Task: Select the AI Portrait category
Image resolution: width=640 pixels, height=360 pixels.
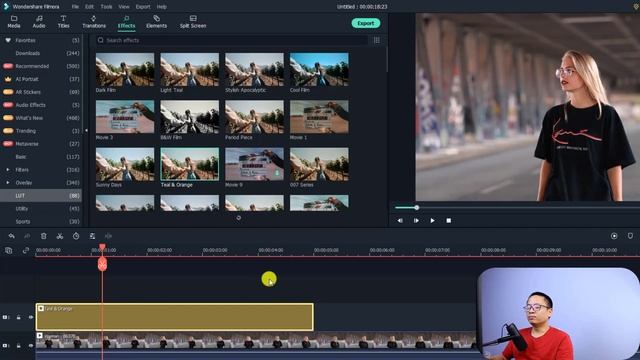Action: [41, 79]
